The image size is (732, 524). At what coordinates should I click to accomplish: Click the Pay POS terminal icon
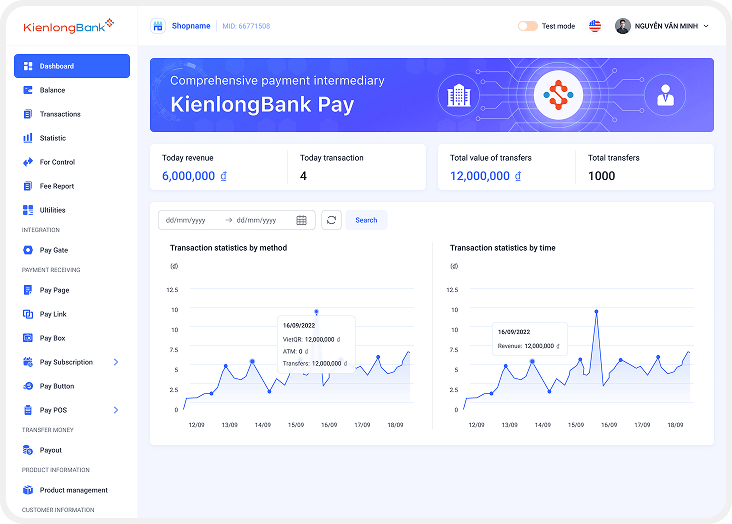(x=28, y=410)
